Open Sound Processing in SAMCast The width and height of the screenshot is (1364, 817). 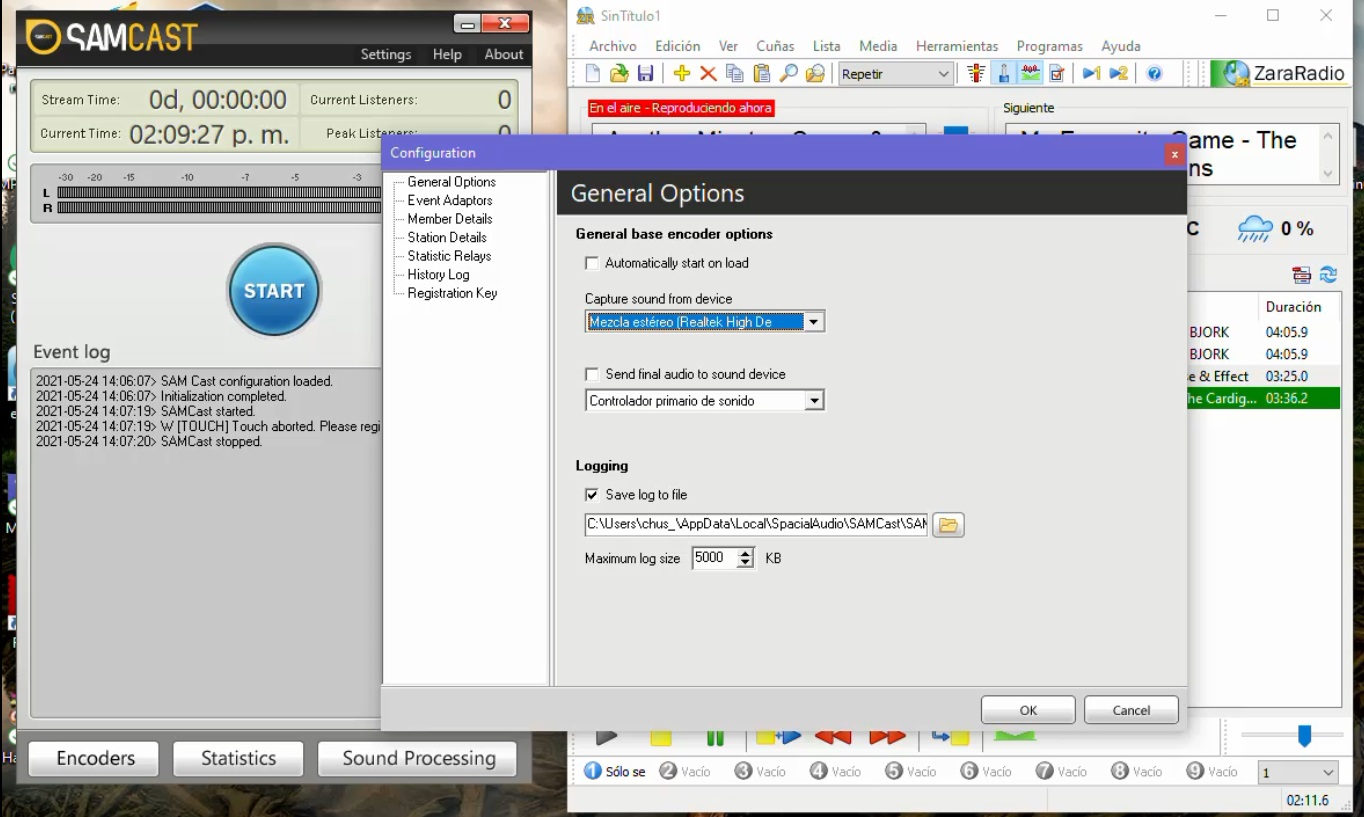tap(418, 758)
